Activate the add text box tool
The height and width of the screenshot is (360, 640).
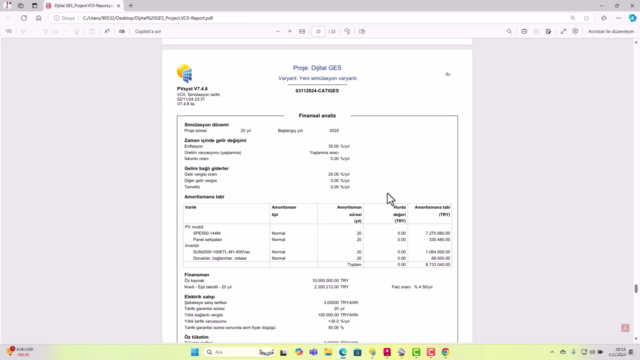pos(92,31)
